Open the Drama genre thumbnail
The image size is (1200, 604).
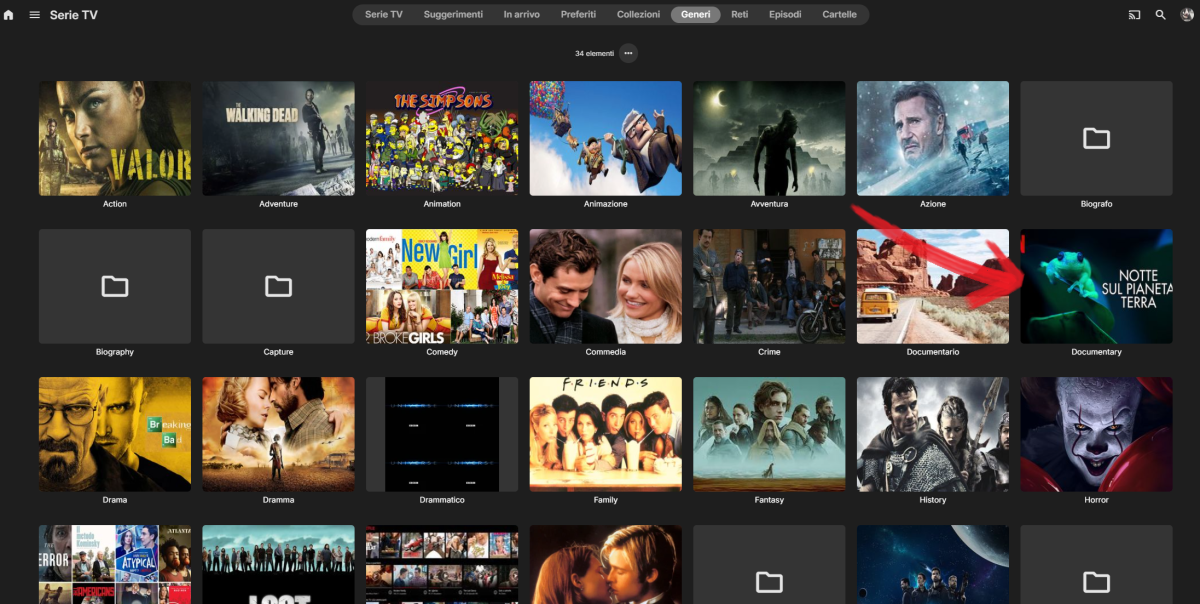[115, 434]
